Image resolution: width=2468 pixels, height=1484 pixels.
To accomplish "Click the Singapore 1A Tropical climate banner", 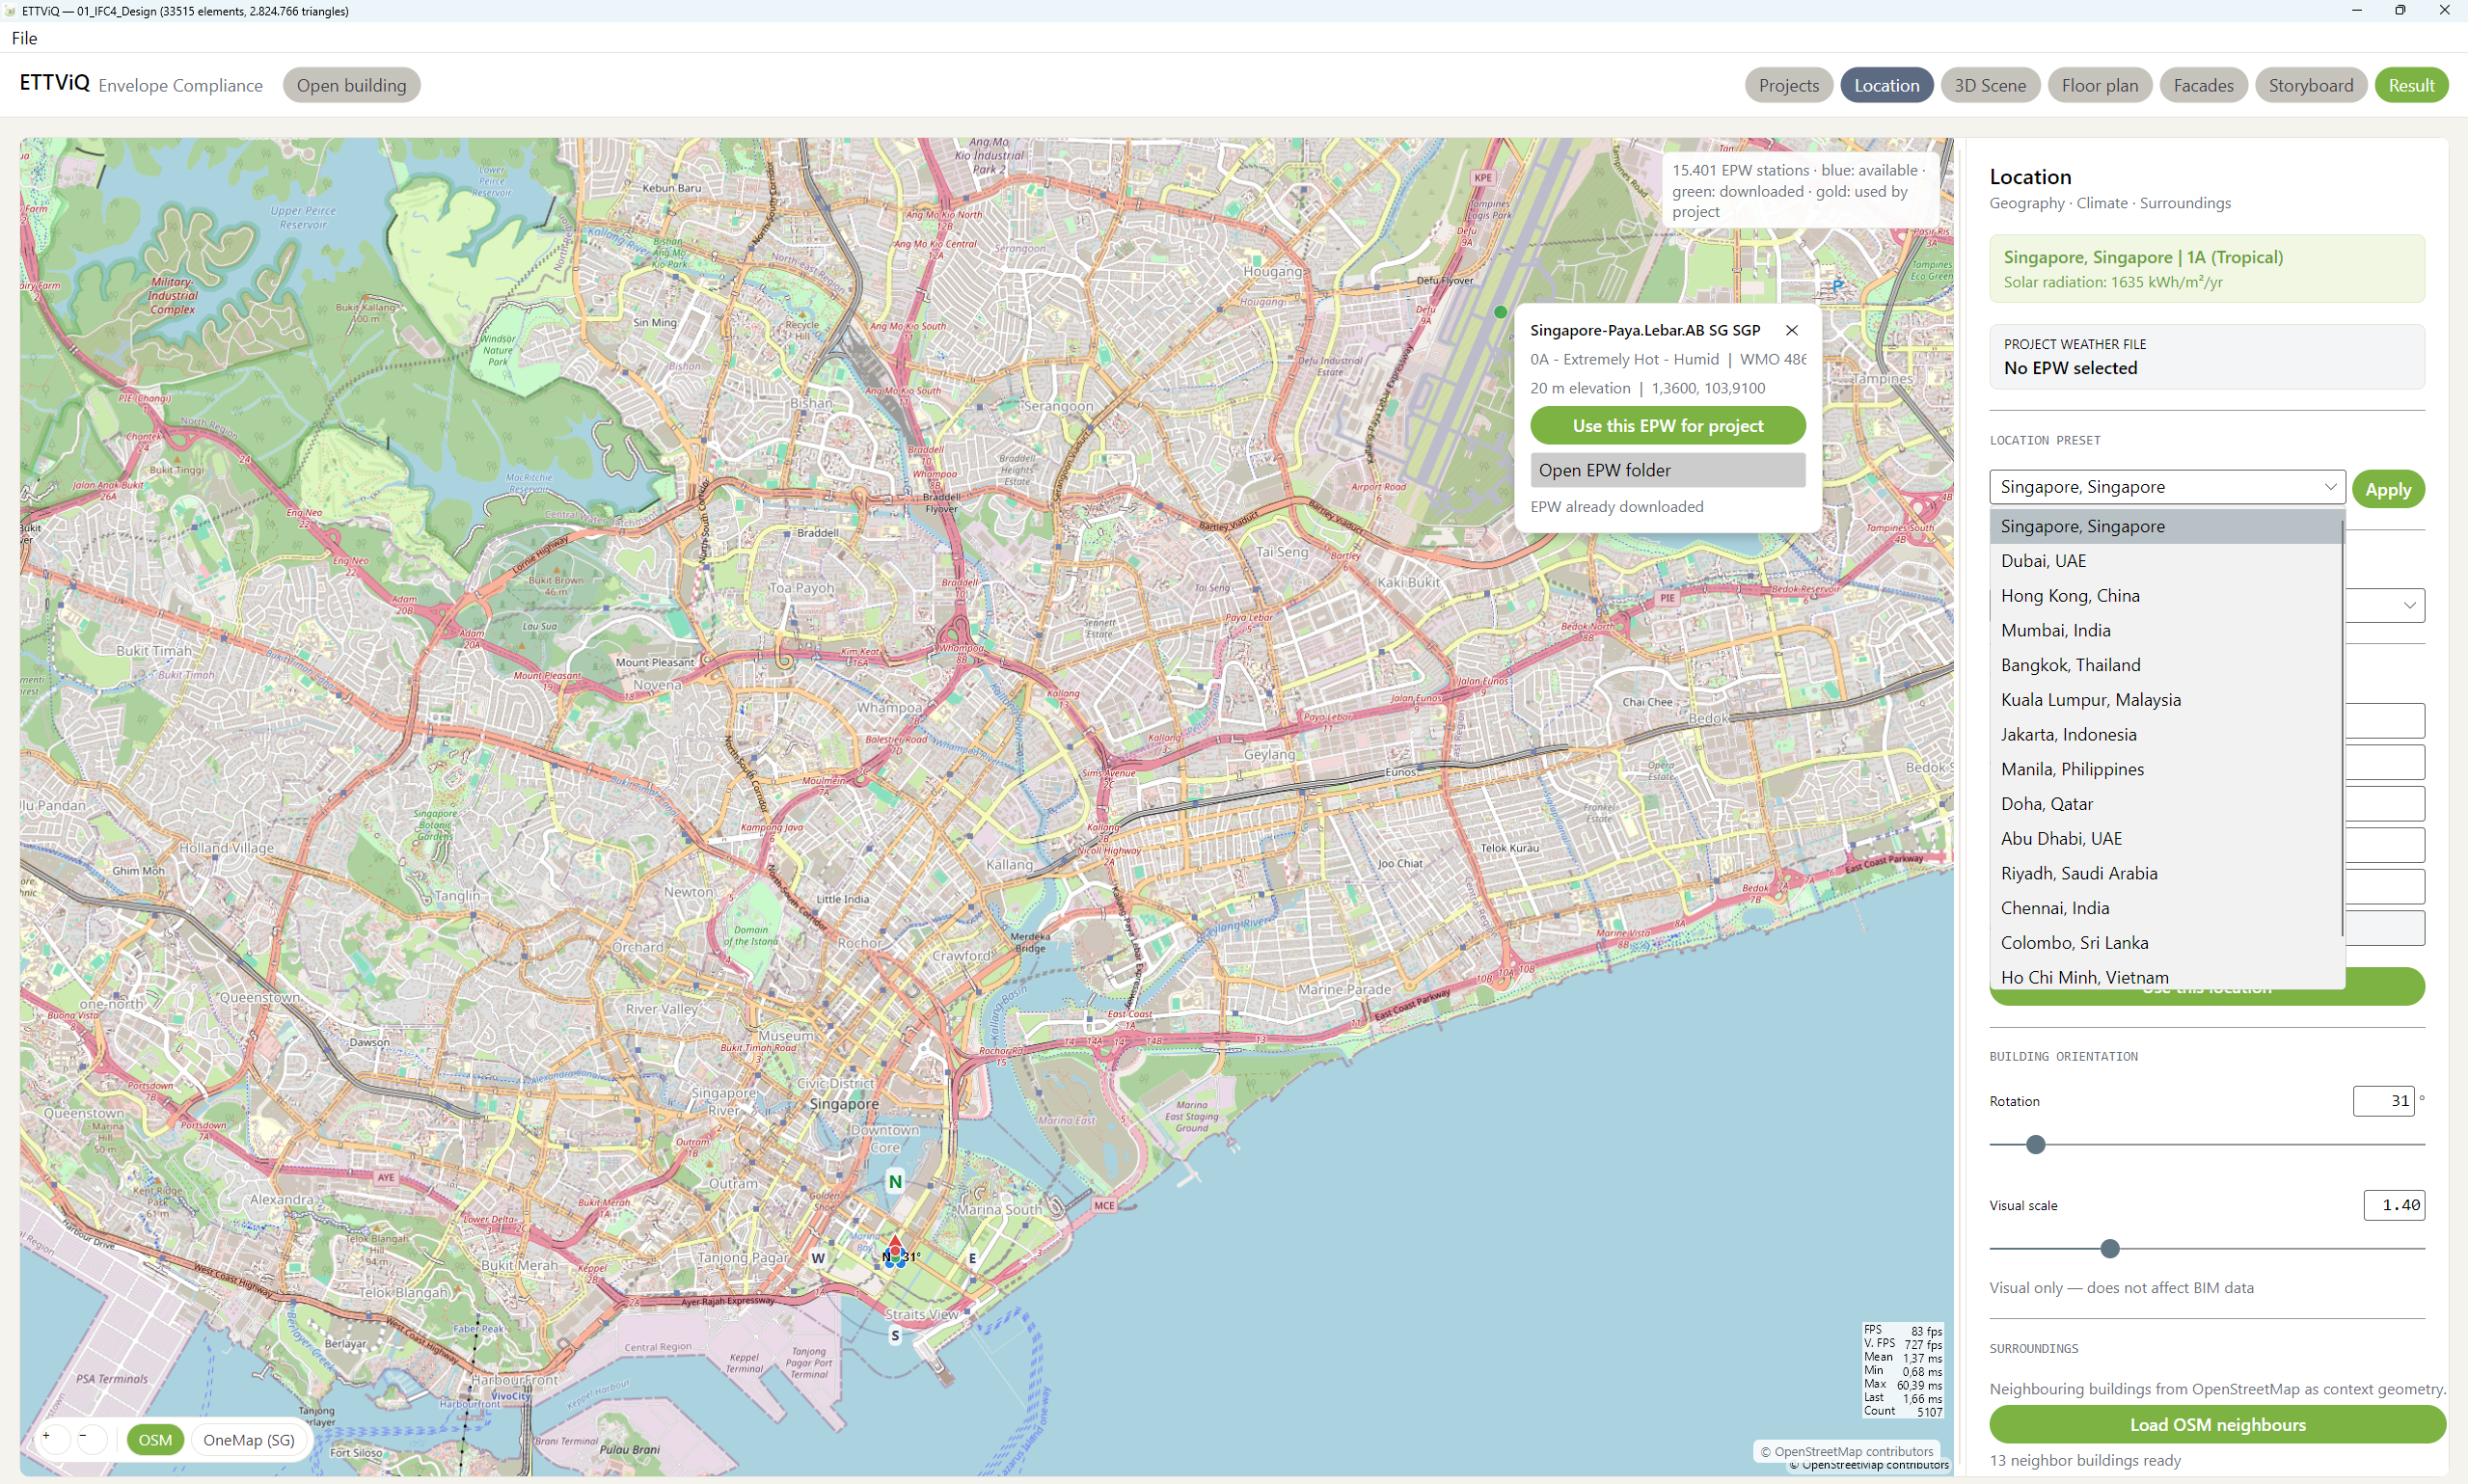I will (2207, 268).
